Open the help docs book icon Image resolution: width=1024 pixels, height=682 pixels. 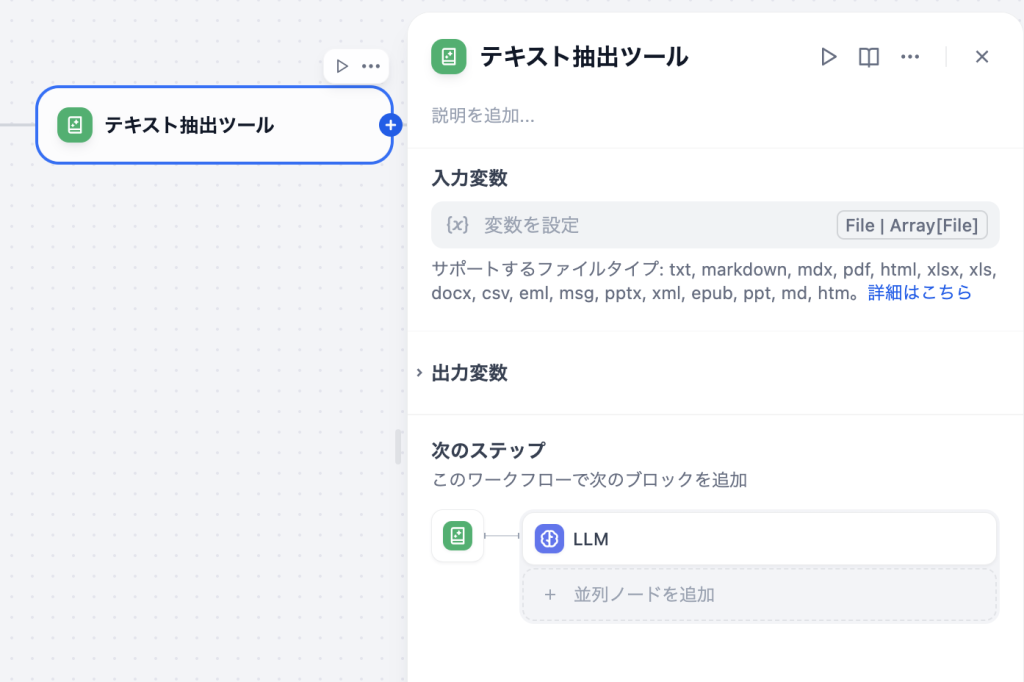869,57
